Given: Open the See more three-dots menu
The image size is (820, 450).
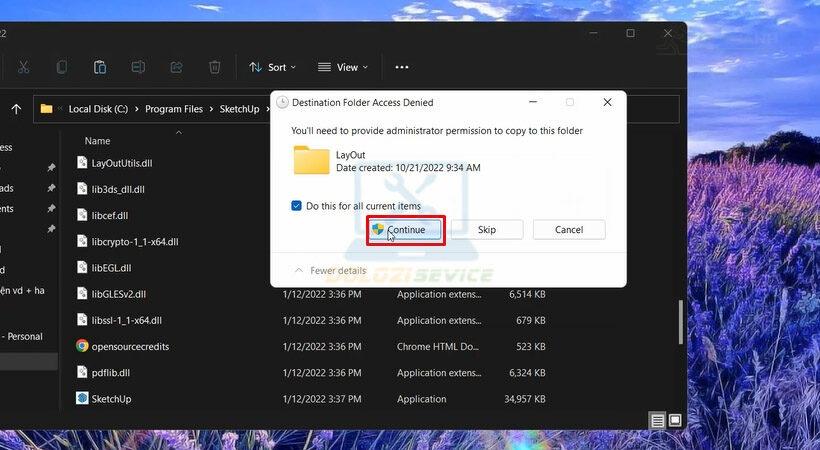Looking at the screenshot, I should pyautogui.click(x=402, y=67).
